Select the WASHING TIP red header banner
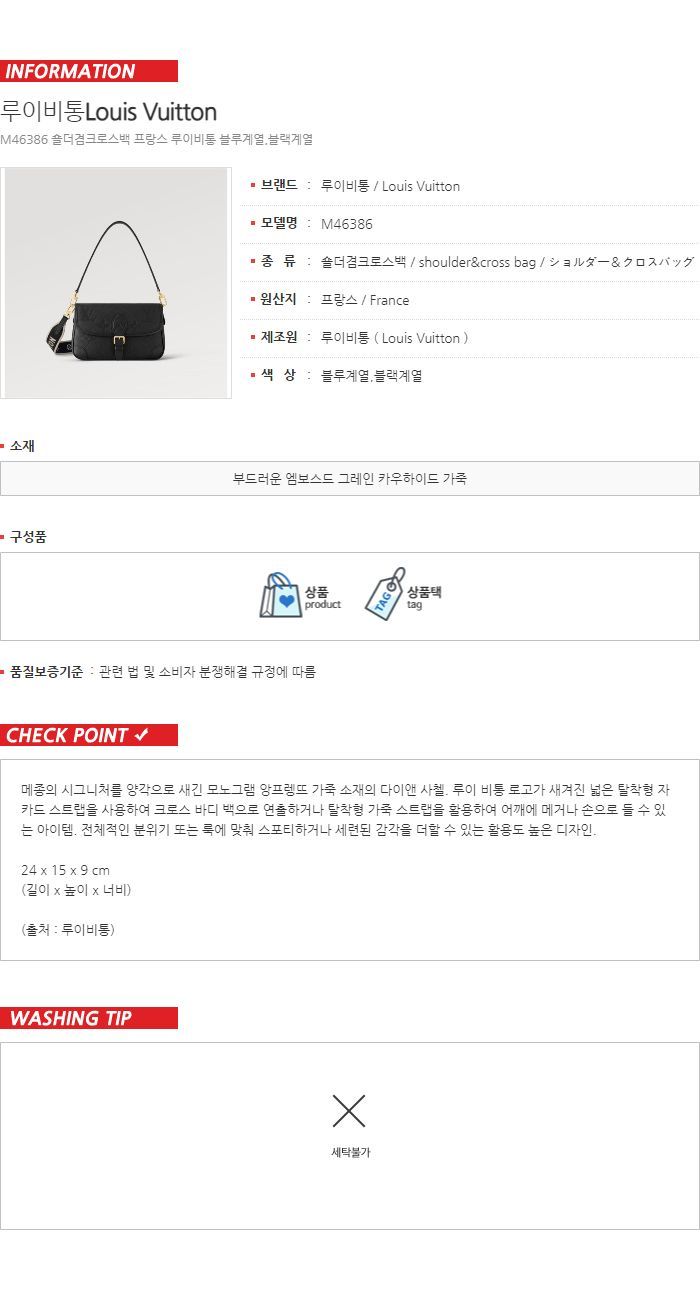The image size is (700, 1316). (x=89, y=1018)
